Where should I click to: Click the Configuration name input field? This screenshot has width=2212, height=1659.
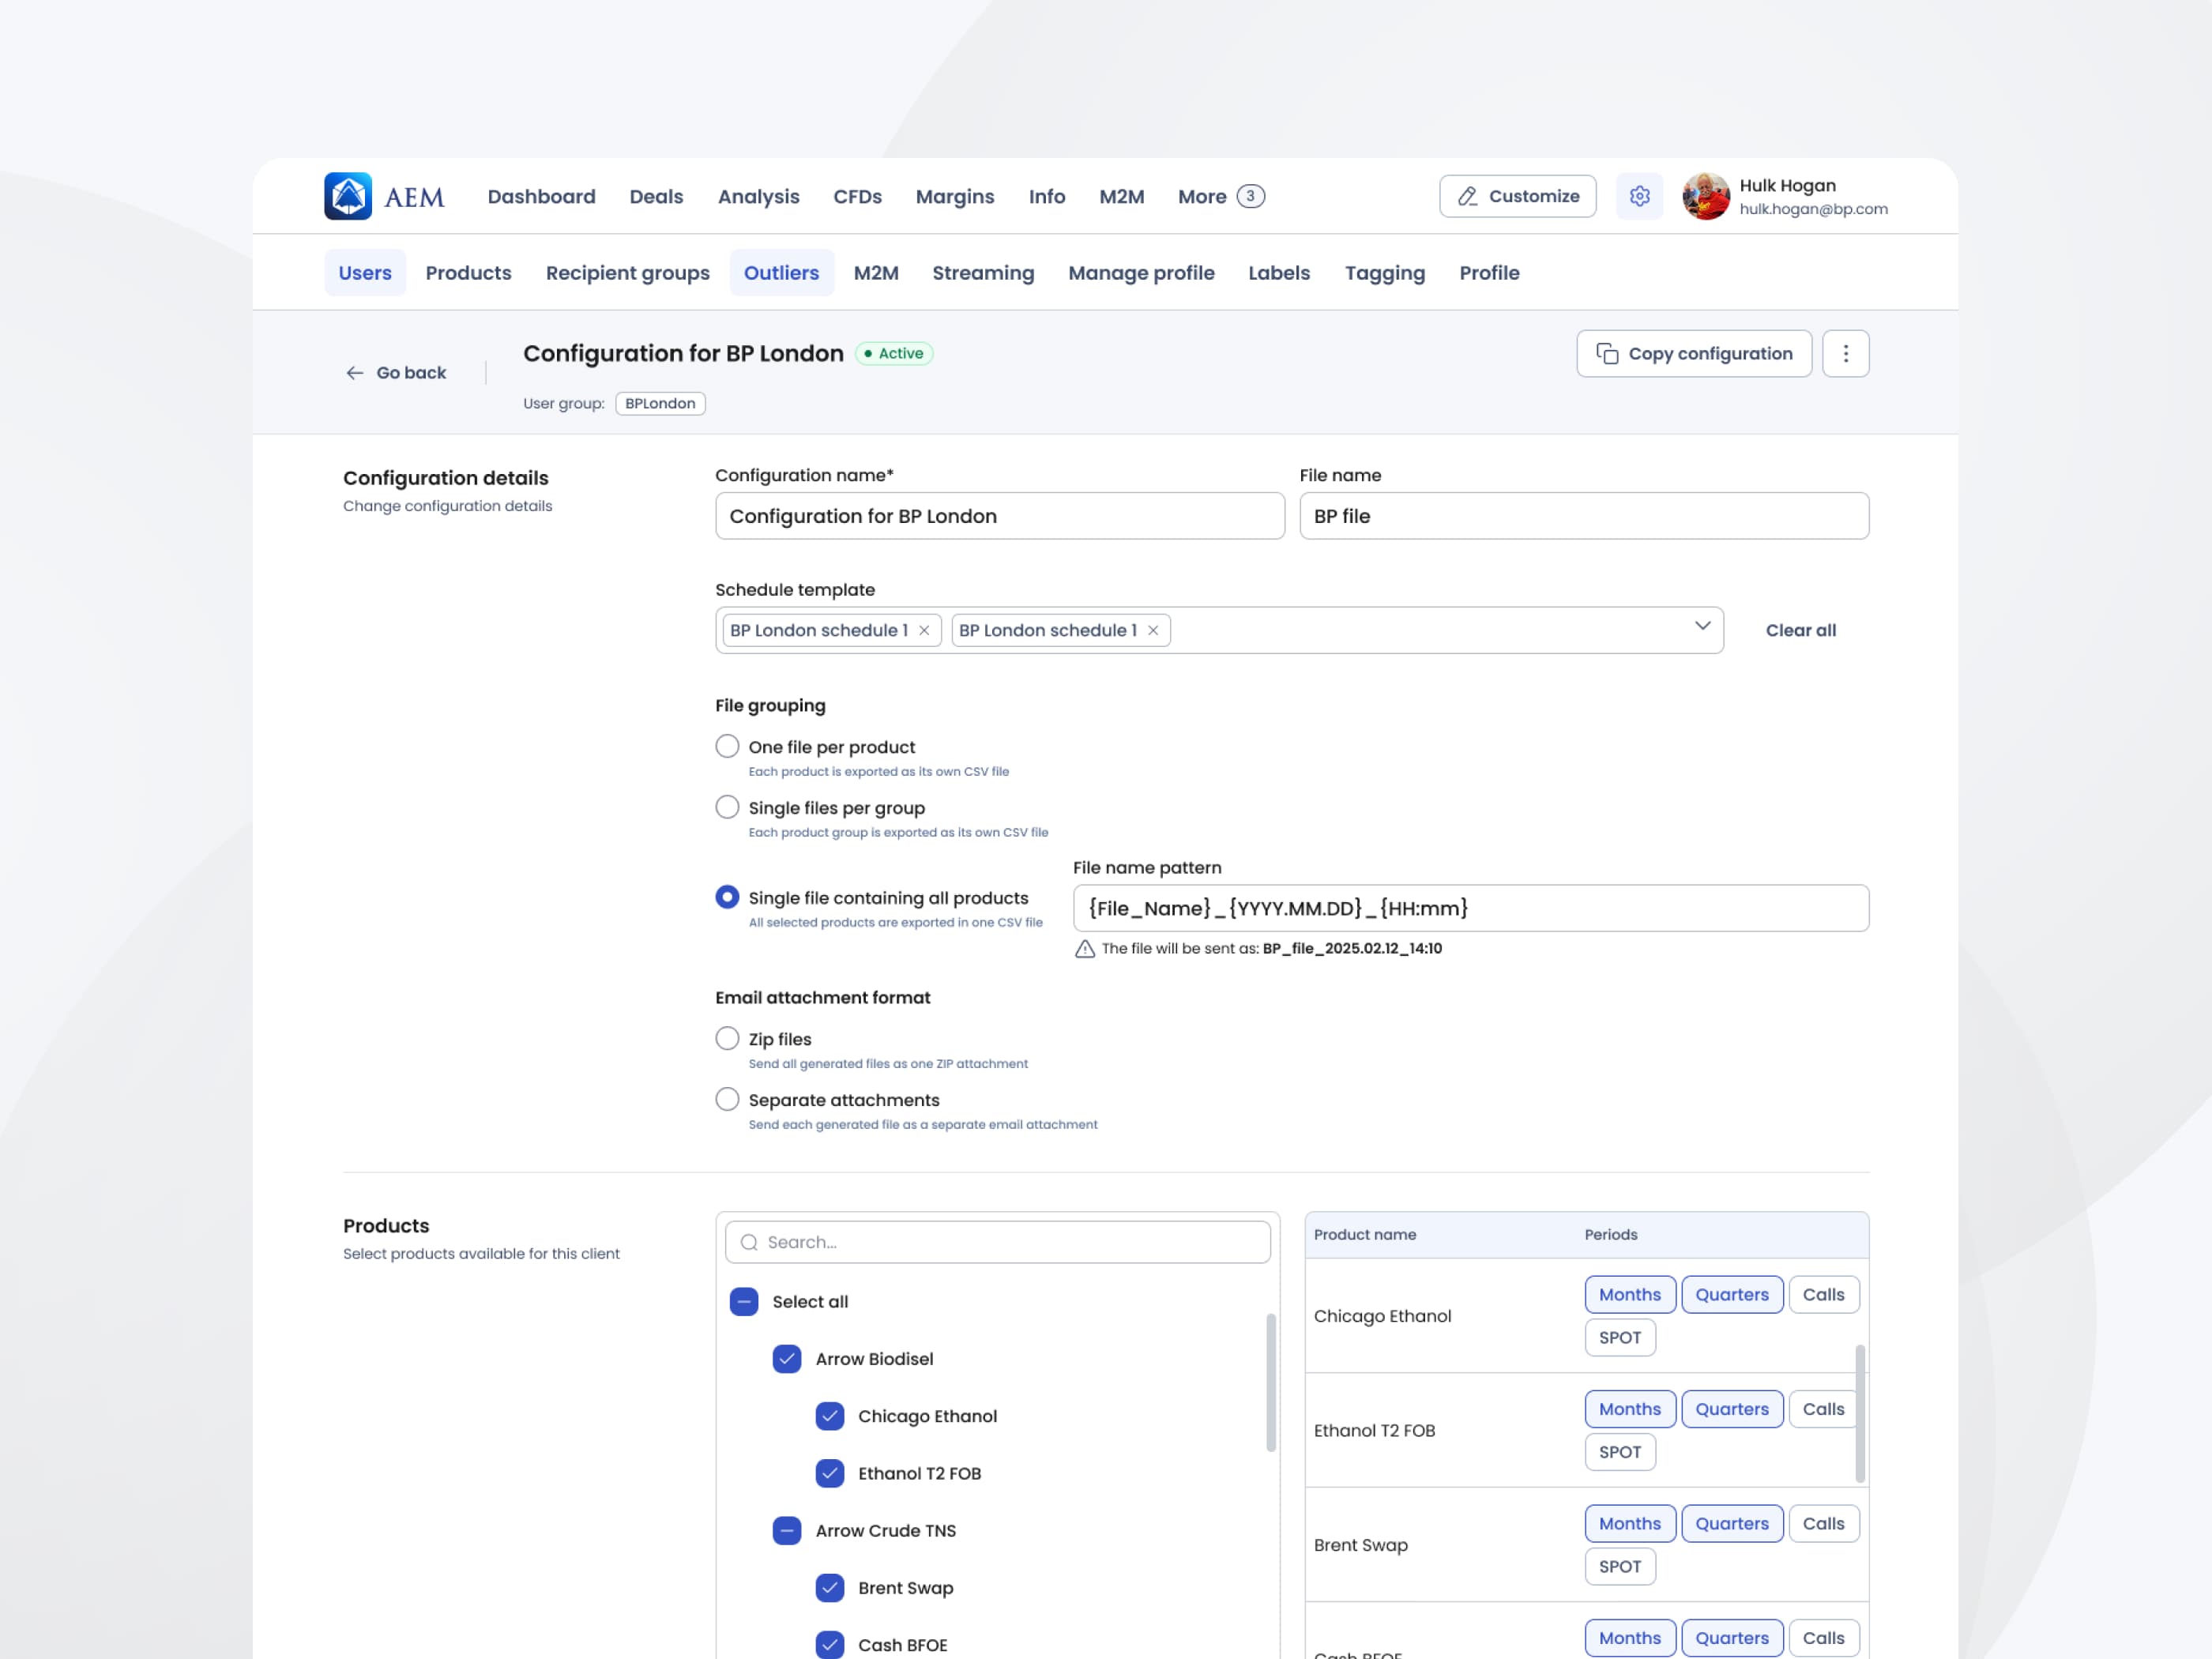1000,516
